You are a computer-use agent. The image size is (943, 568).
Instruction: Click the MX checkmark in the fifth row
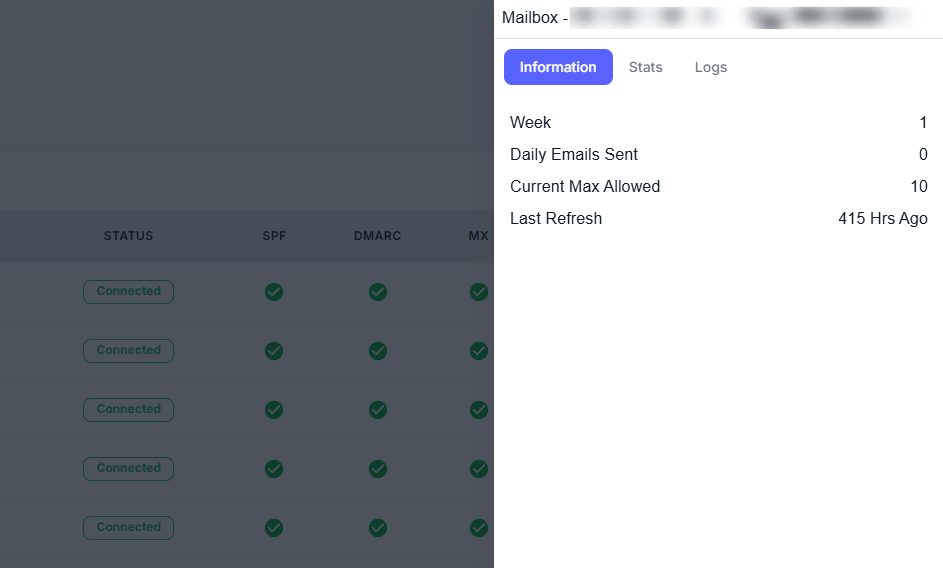[x=479, y=528]
